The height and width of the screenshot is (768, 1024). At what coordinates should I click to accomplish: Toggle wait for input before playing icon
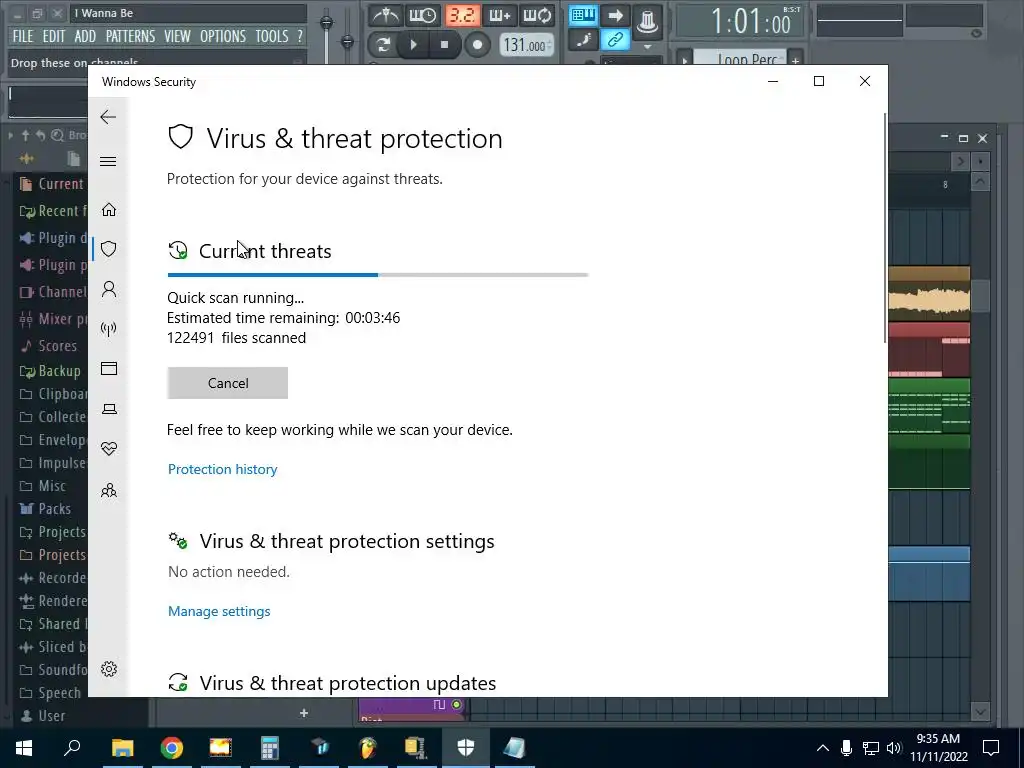coord(423,15)
